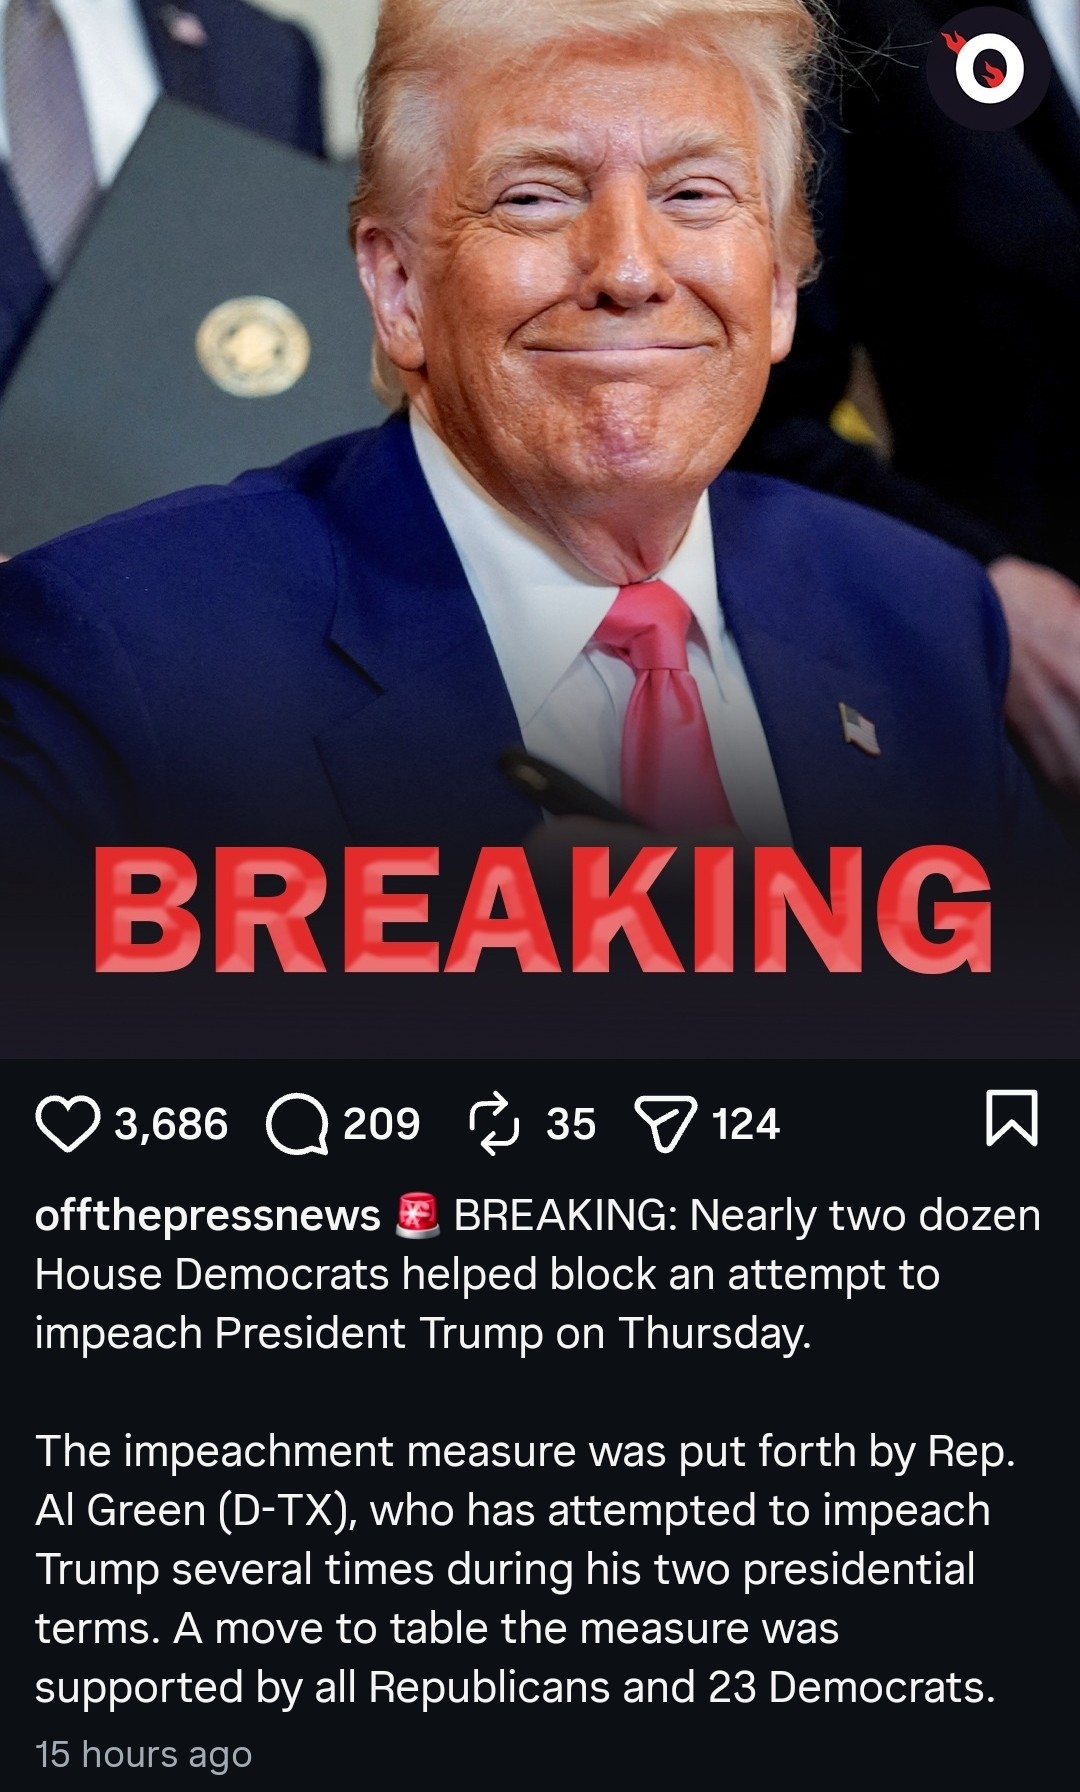View the 3,686 likes count
Viewport: 1080px width, 1792px height.
click(x=171, y=1124)
